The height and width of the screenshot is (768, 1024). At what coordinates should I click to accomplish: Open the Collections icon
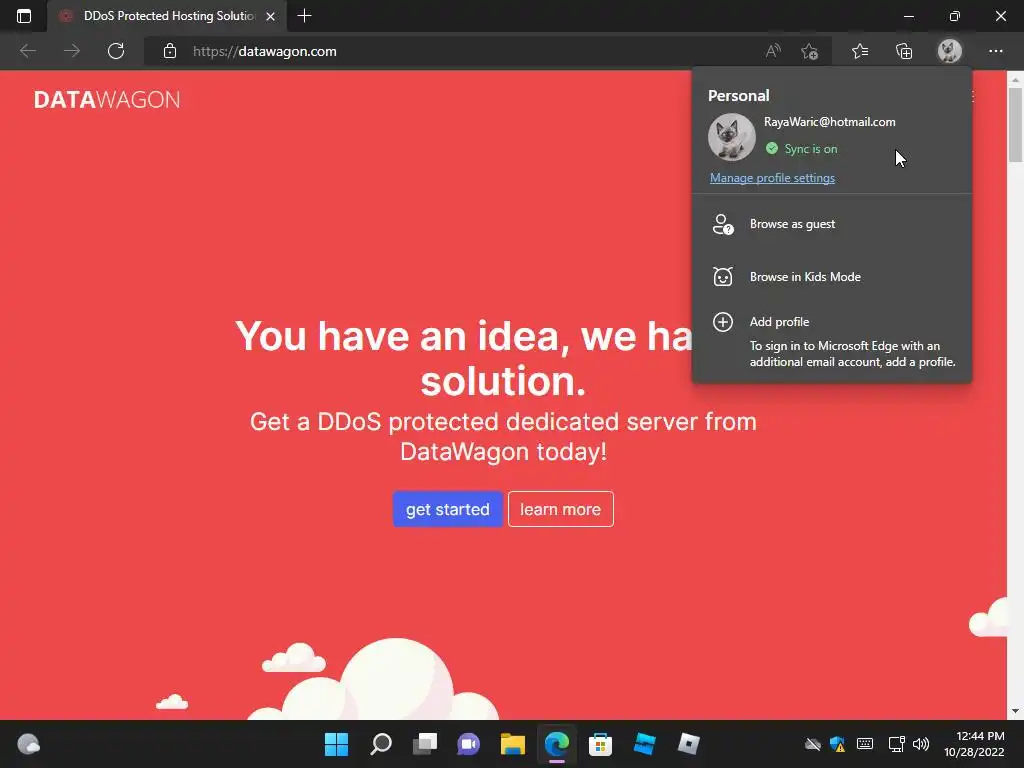click(x=904, y=51)
